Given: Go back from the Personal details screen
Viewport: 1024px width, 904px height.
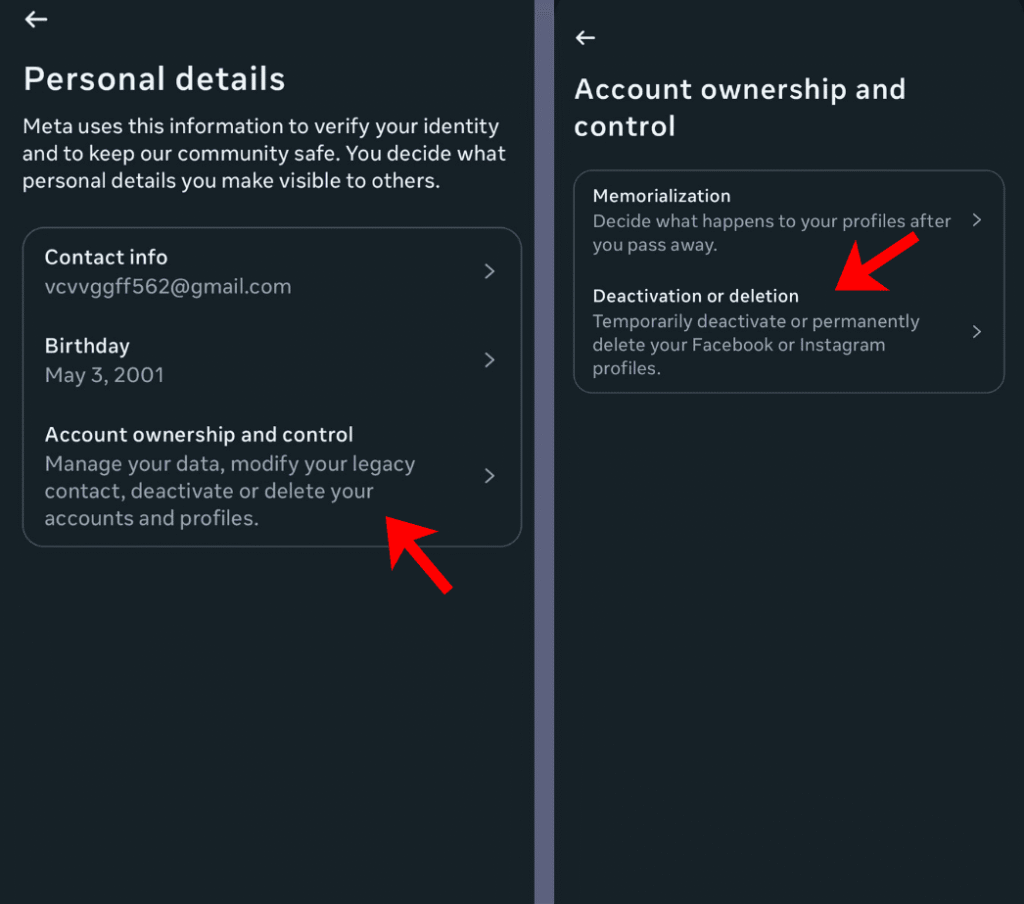Looking at the screenshot, I should click(36, 20).
